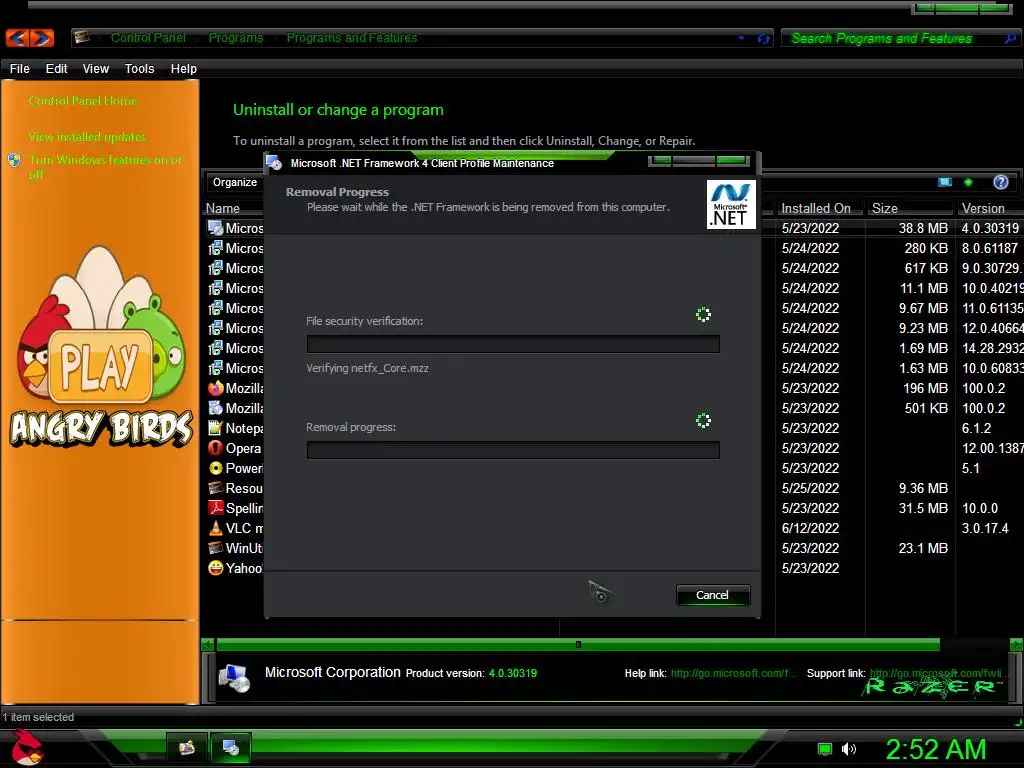Click the shield icon beside Windows features

tap(14, 160)
